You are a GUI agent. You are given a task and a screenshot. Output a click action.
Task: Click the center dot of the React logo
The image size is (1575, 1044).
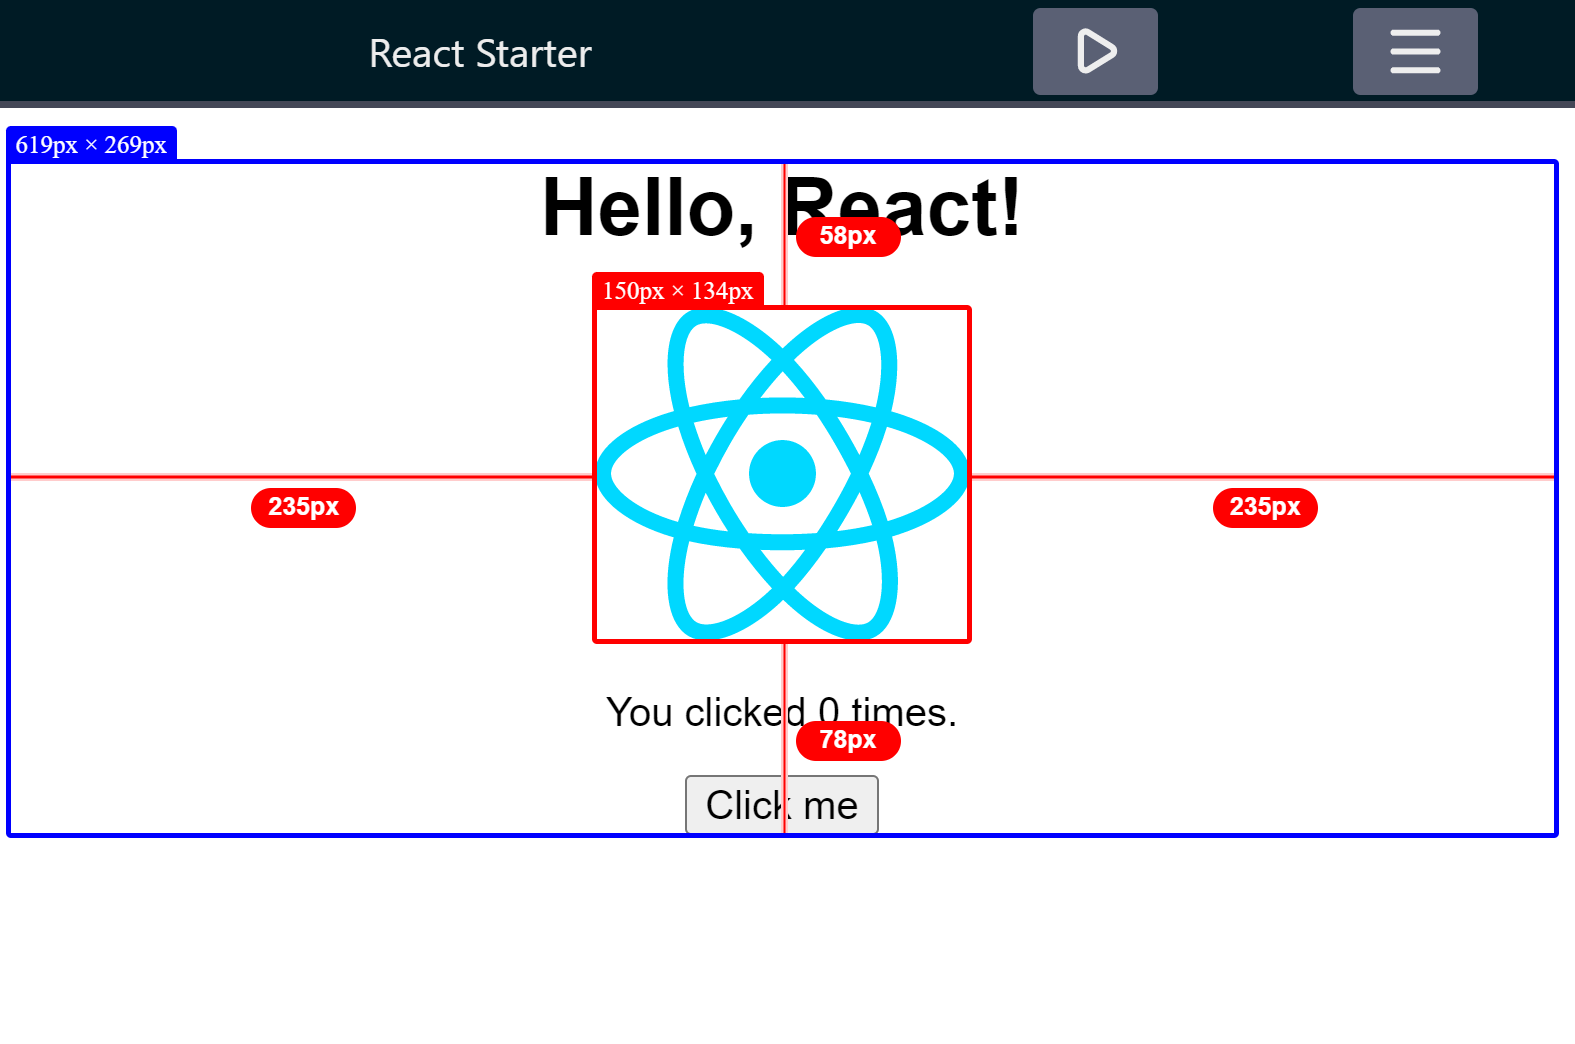click(x=782, y=473)
